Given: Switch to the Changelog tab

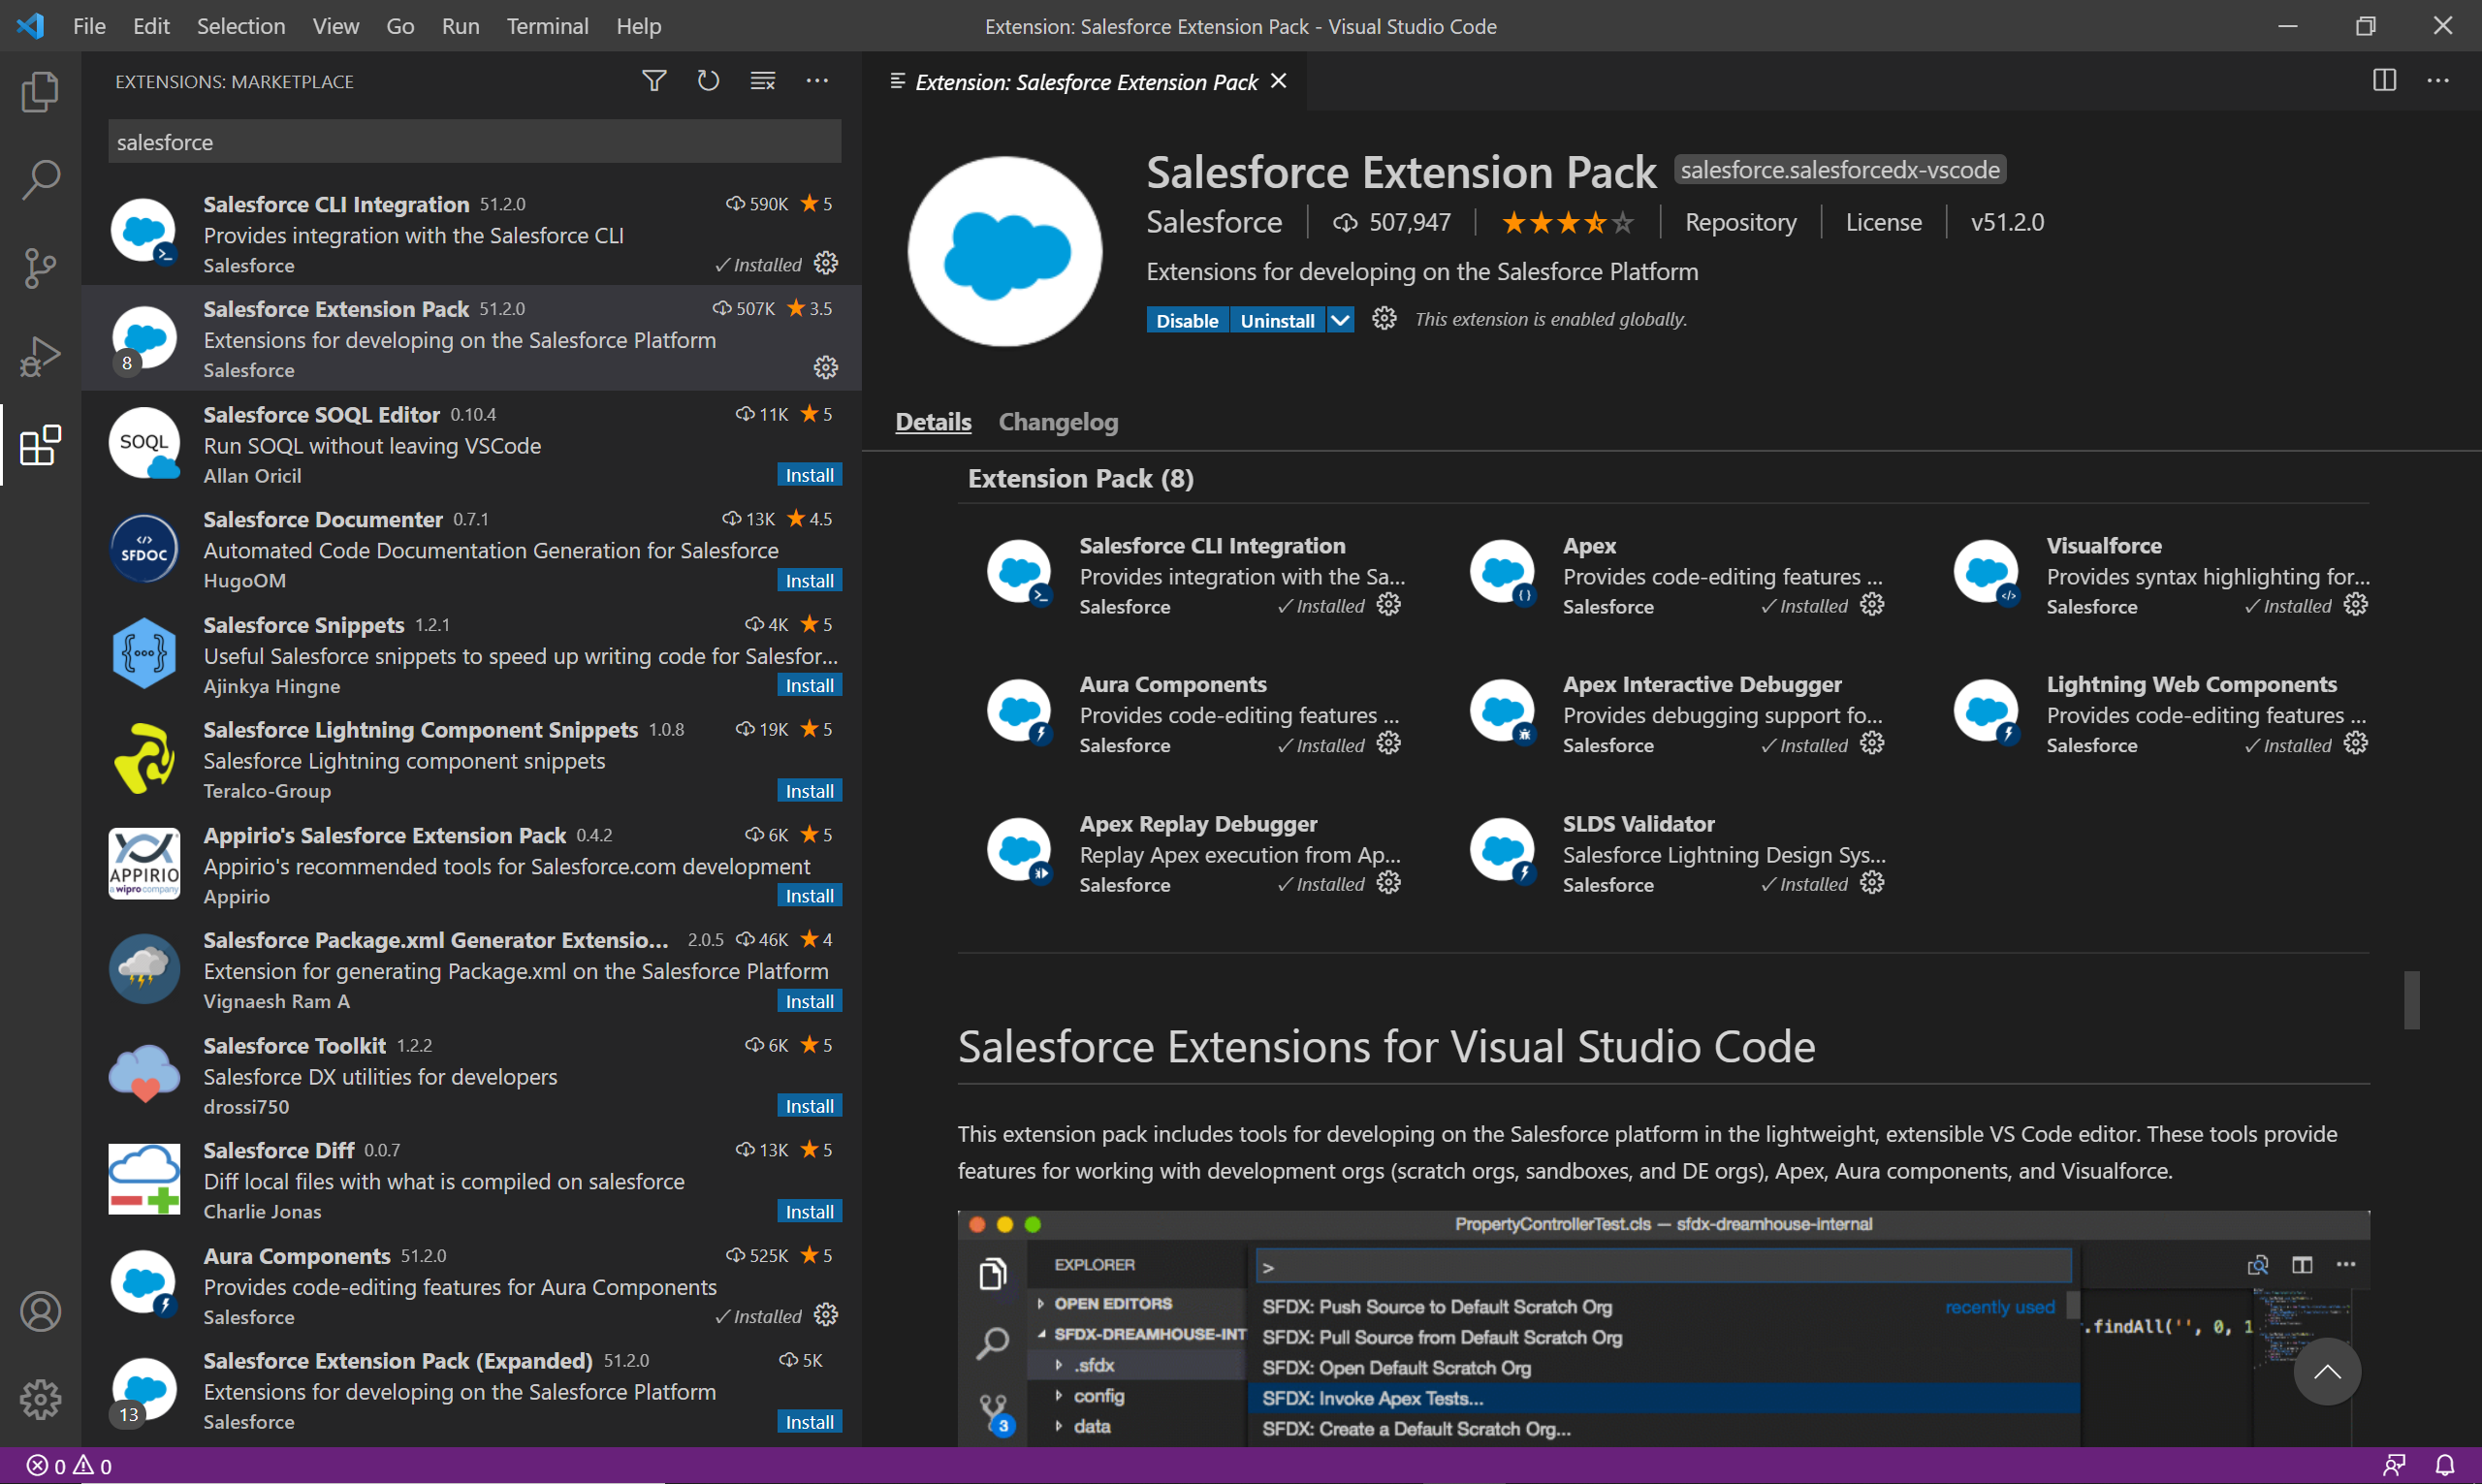Looking at the screenshot, I should pos(1058,422).
